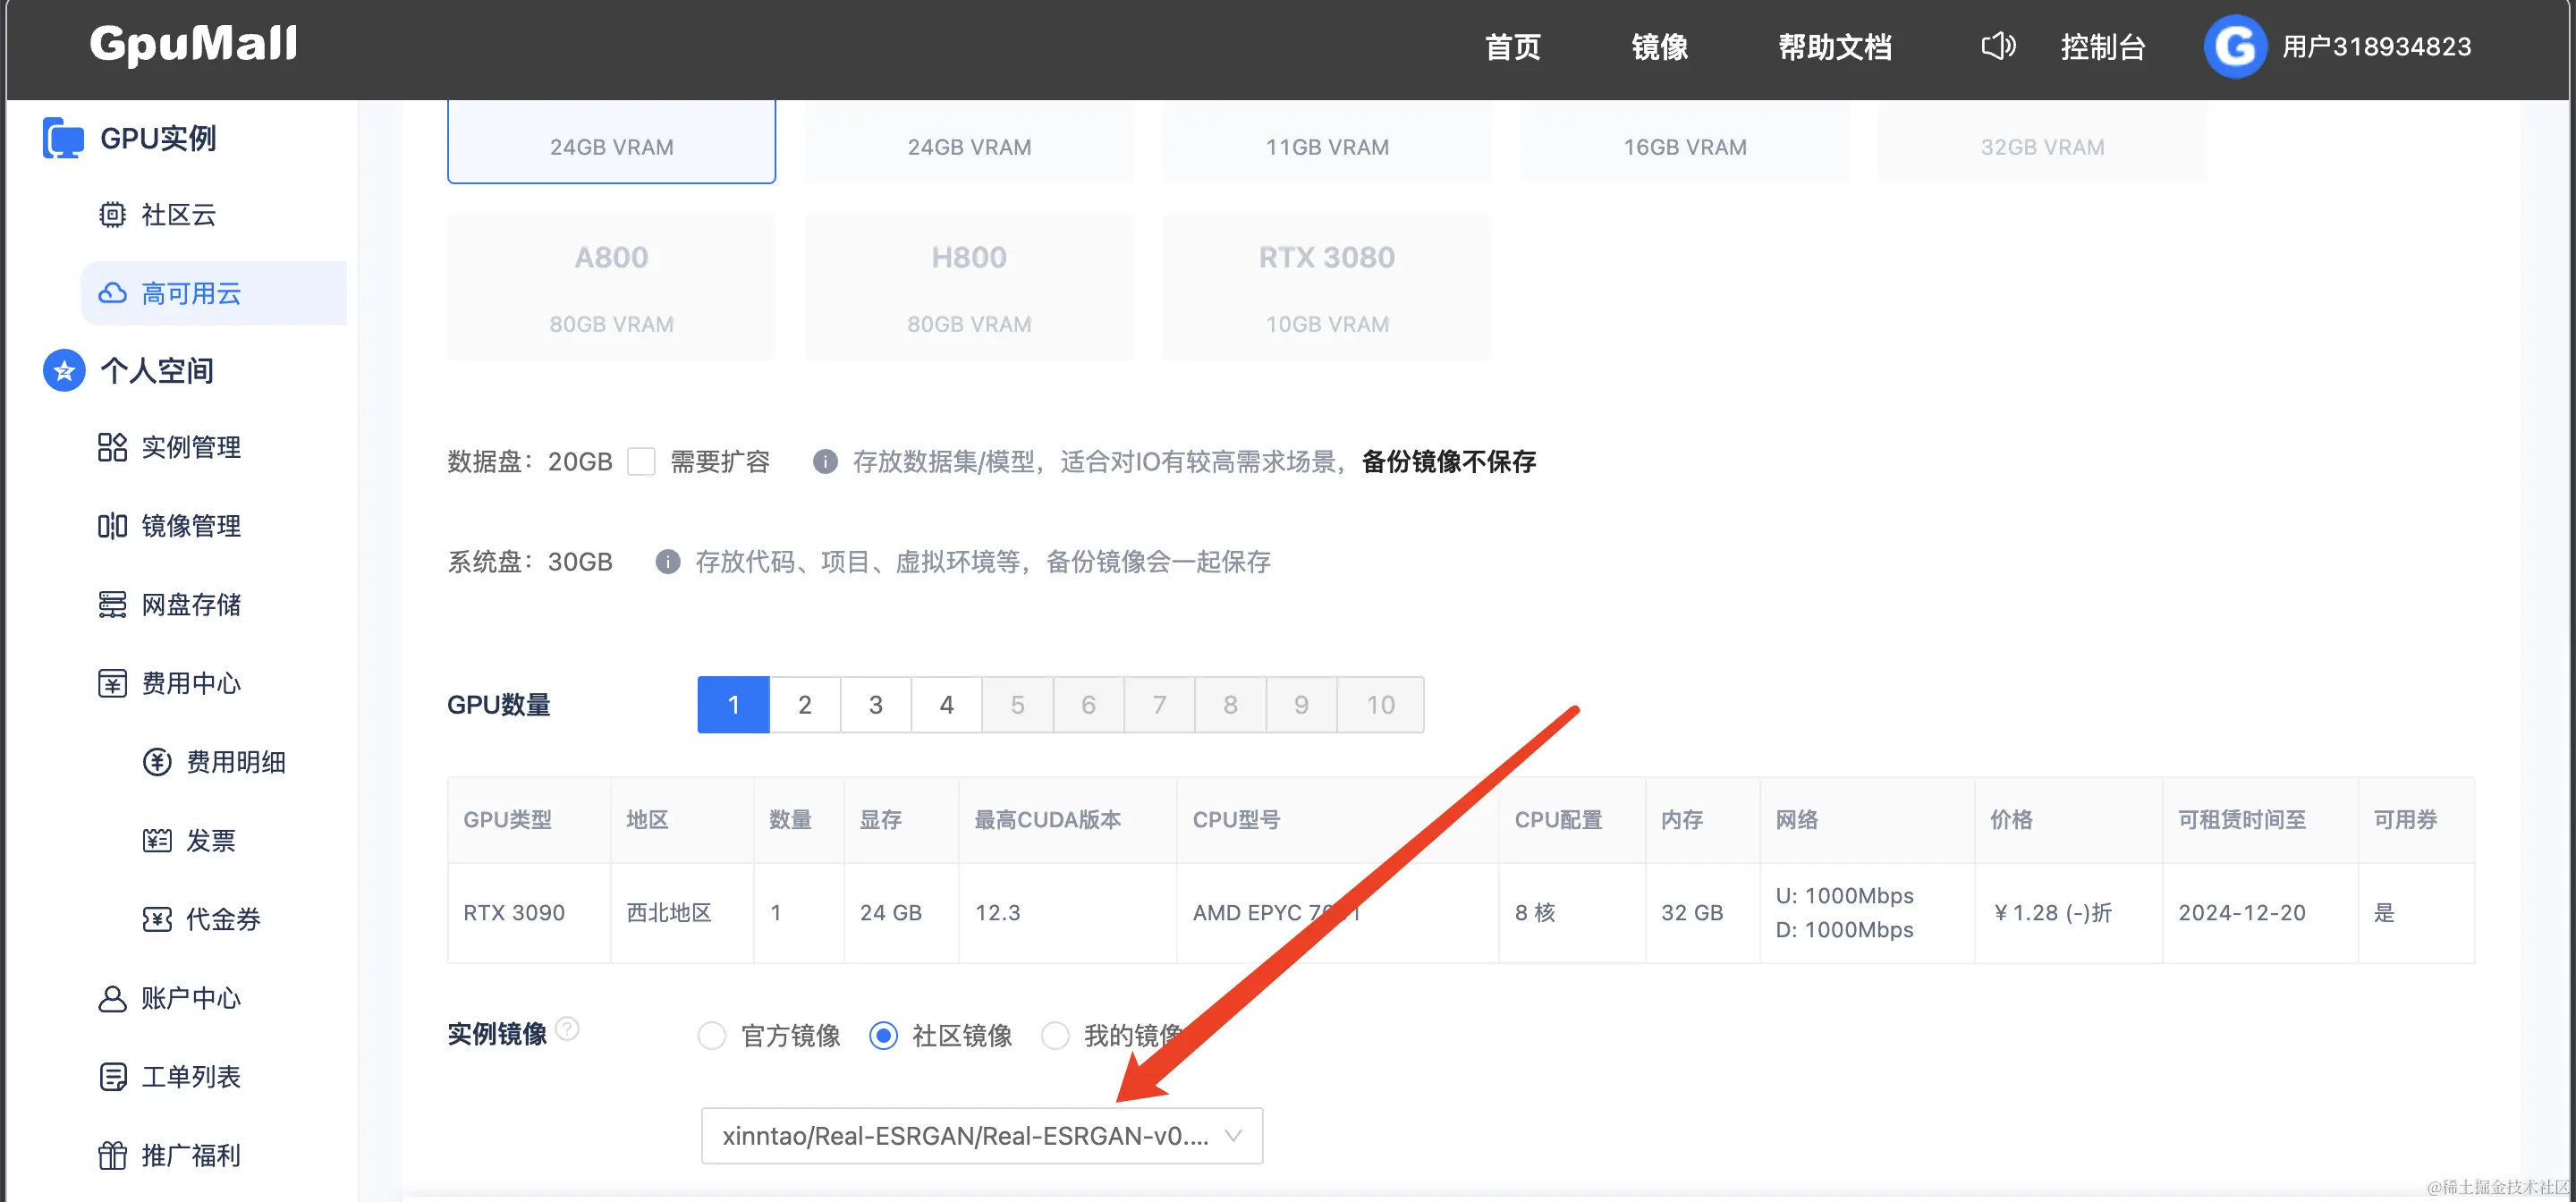
Task: Open 网盘存储 network disk storage
Action: tap(190, 605)
